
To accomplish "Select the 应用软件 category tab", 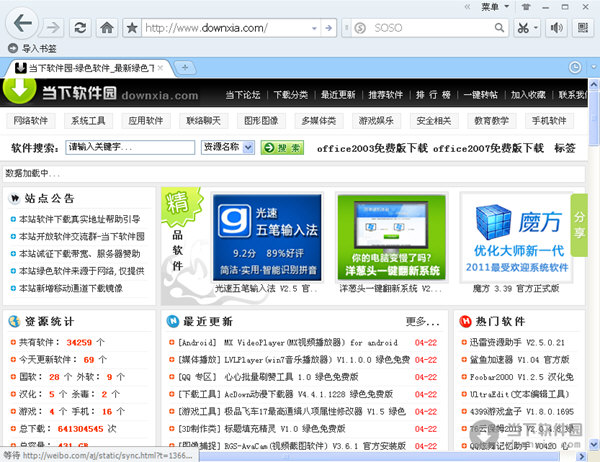I will point(145,121).
